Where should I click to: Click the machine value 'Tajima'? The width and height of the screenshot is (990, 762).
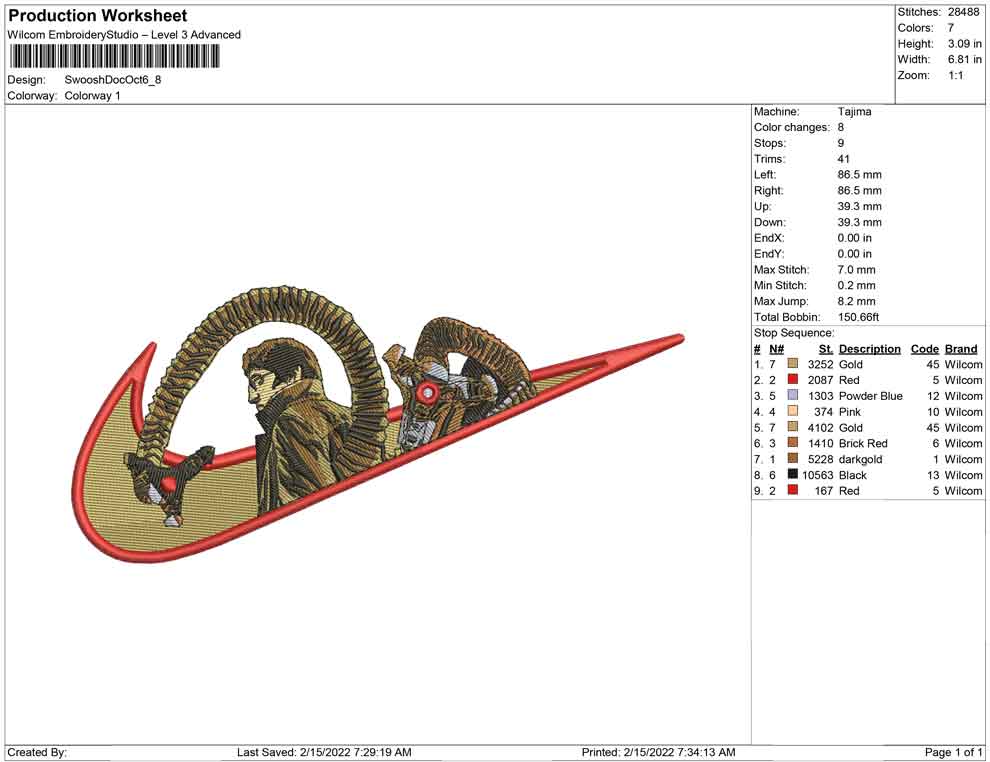(x=854, y=112)
